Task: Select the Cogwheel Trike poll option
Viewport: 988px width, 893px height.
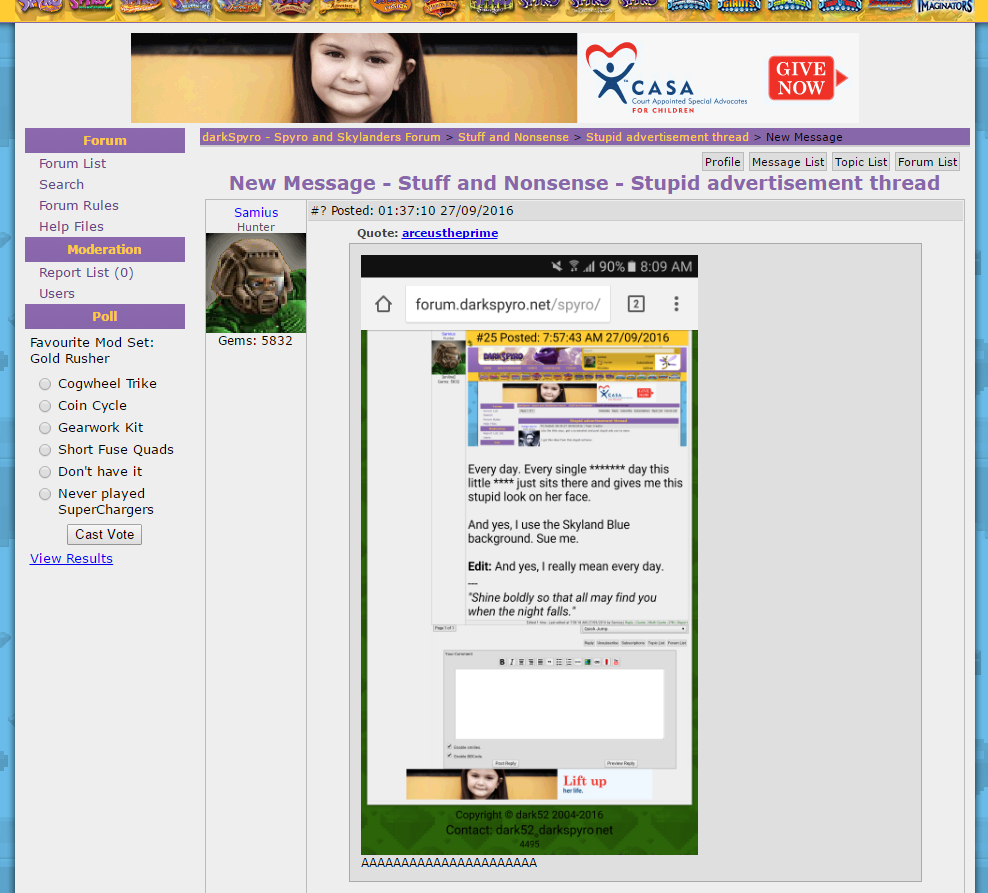Action: pos(45,384)
